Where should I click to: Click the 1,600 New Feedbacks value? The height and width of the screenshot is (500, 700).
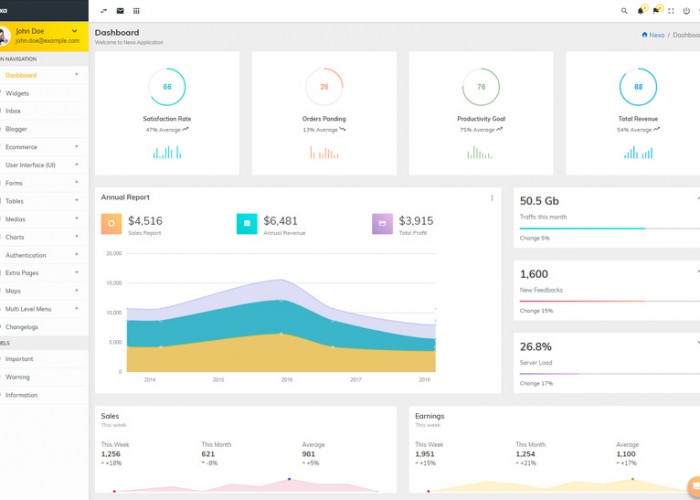[534, 274]
